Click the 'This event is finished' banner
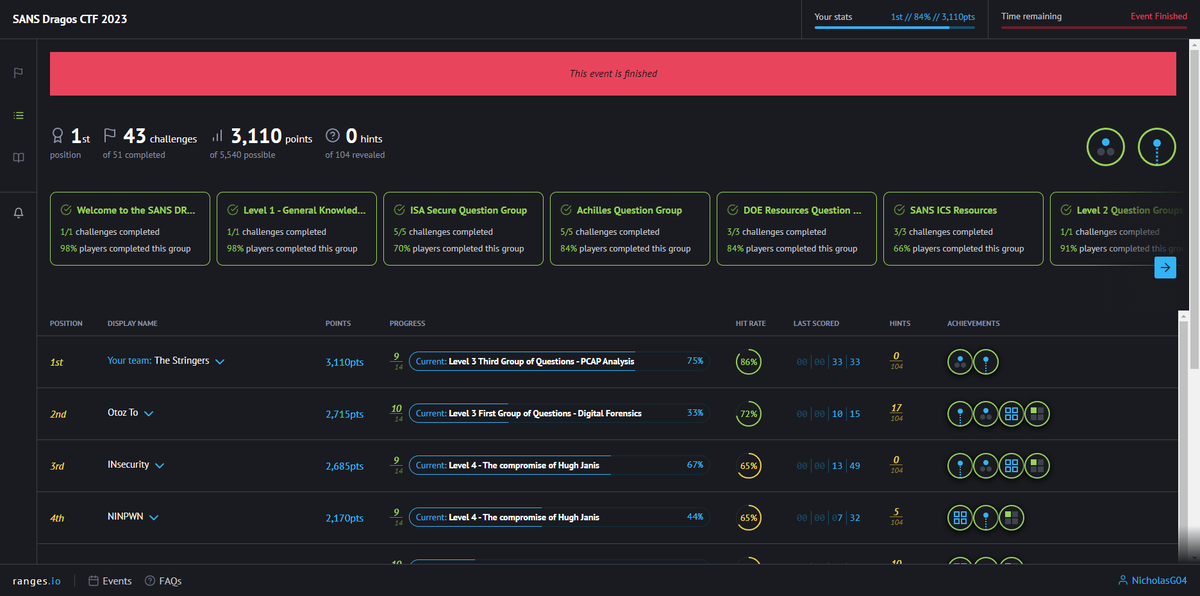Viewport: 1200px width, 596px height. [613, 73]
